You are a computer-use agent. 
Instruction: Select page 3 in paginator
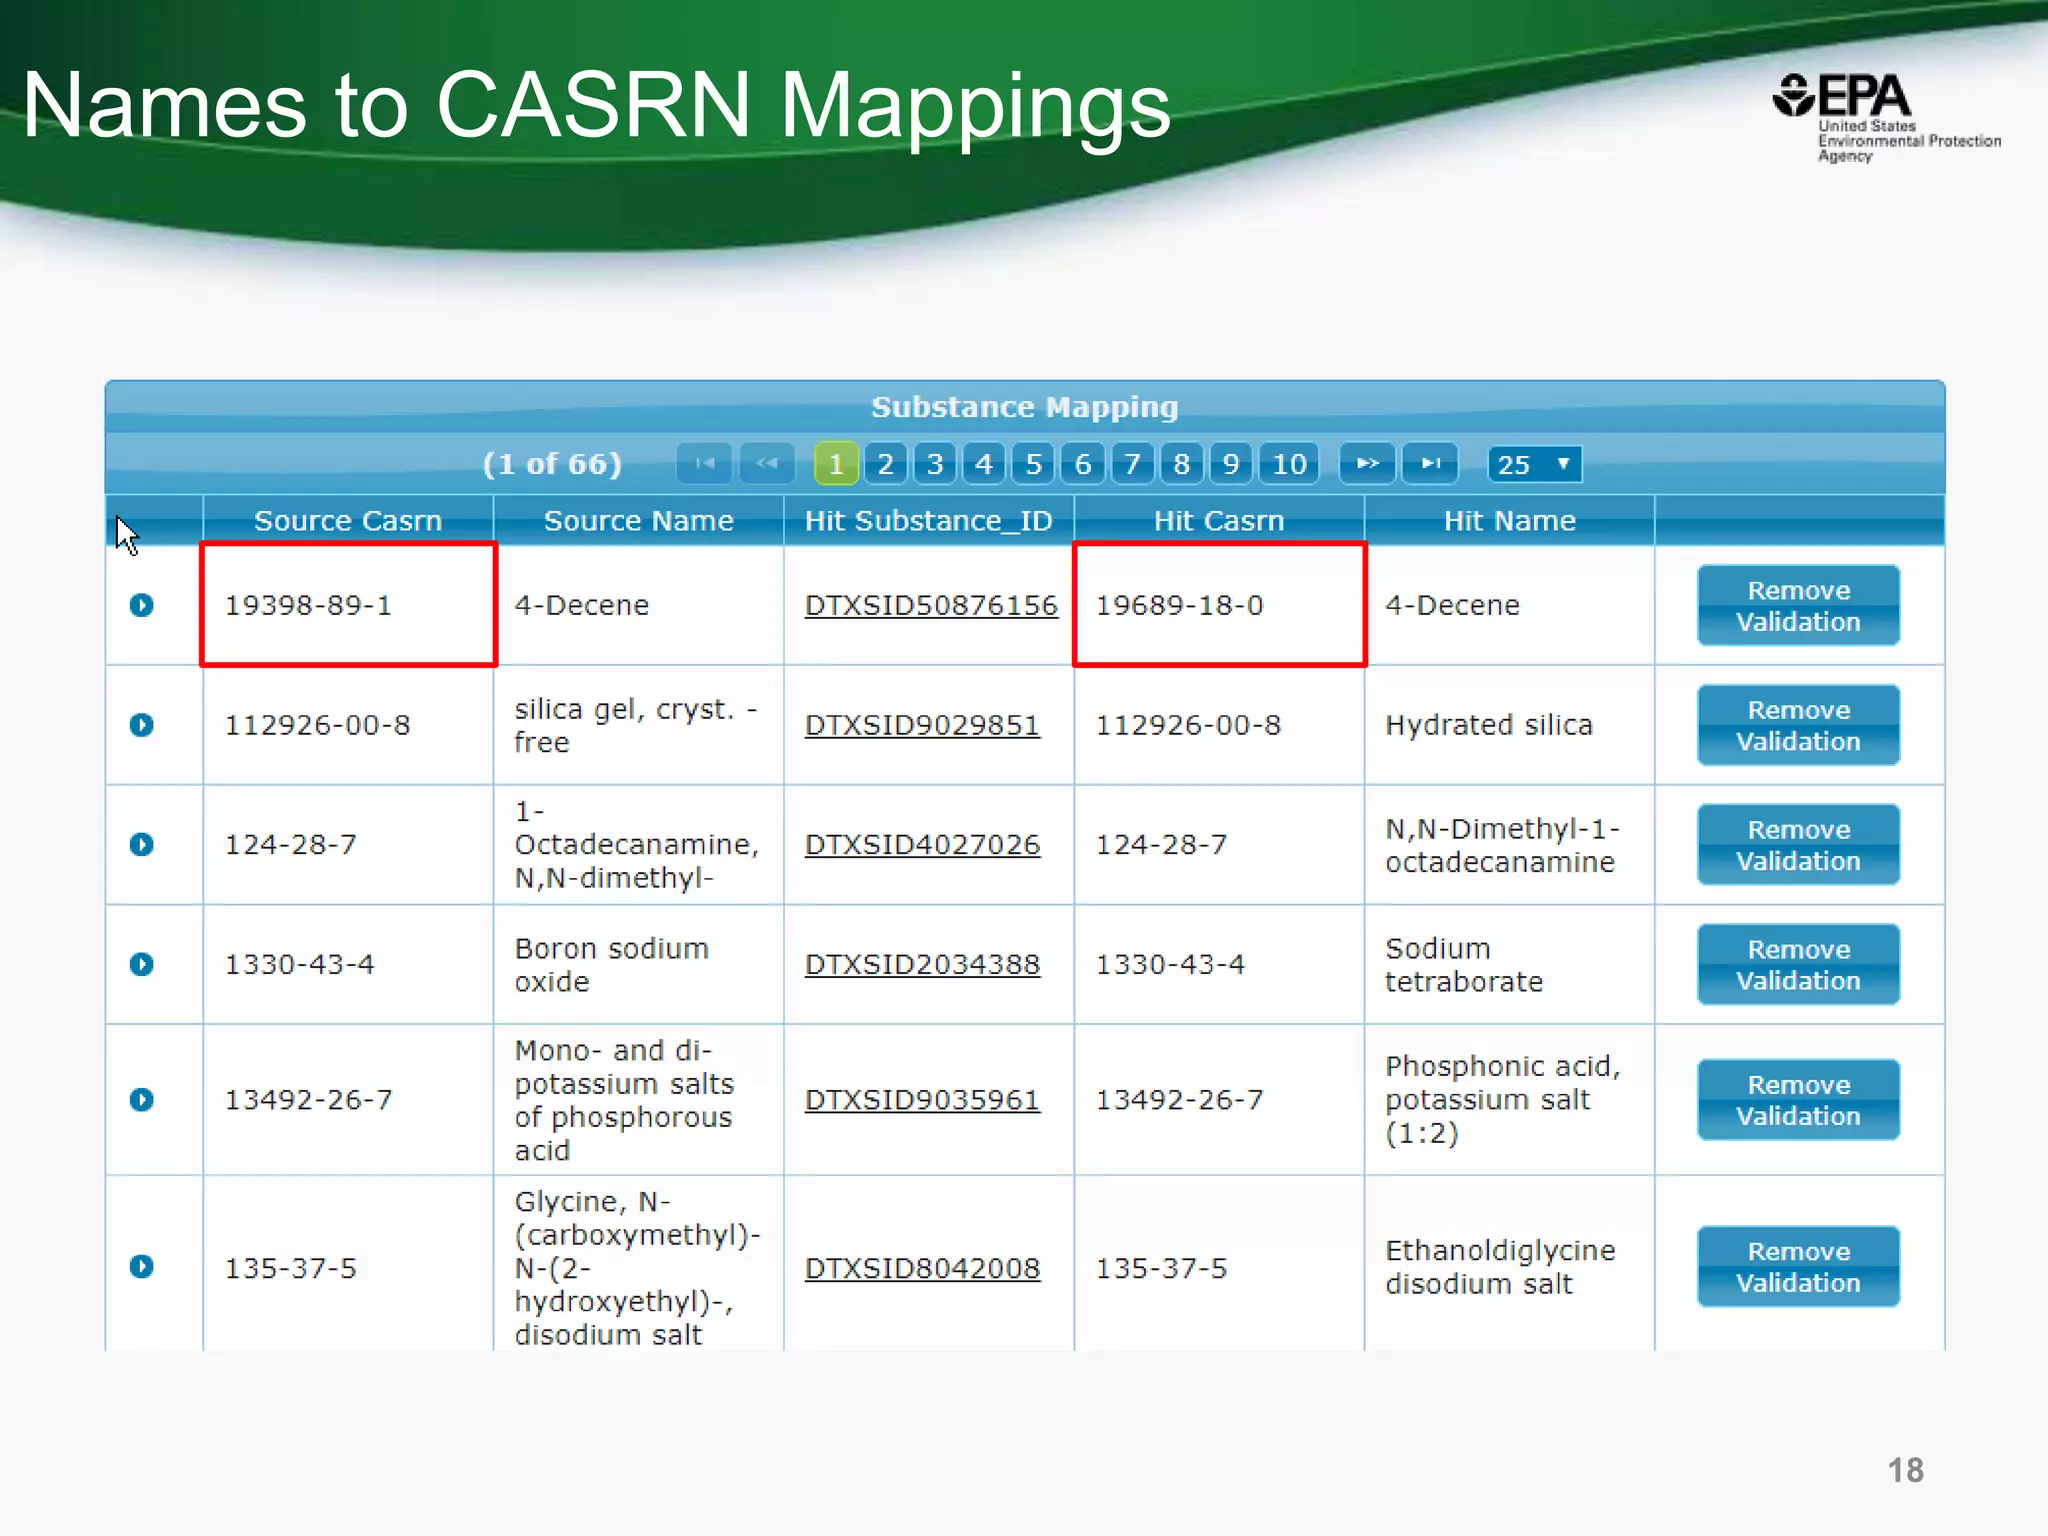pos(935,464)
